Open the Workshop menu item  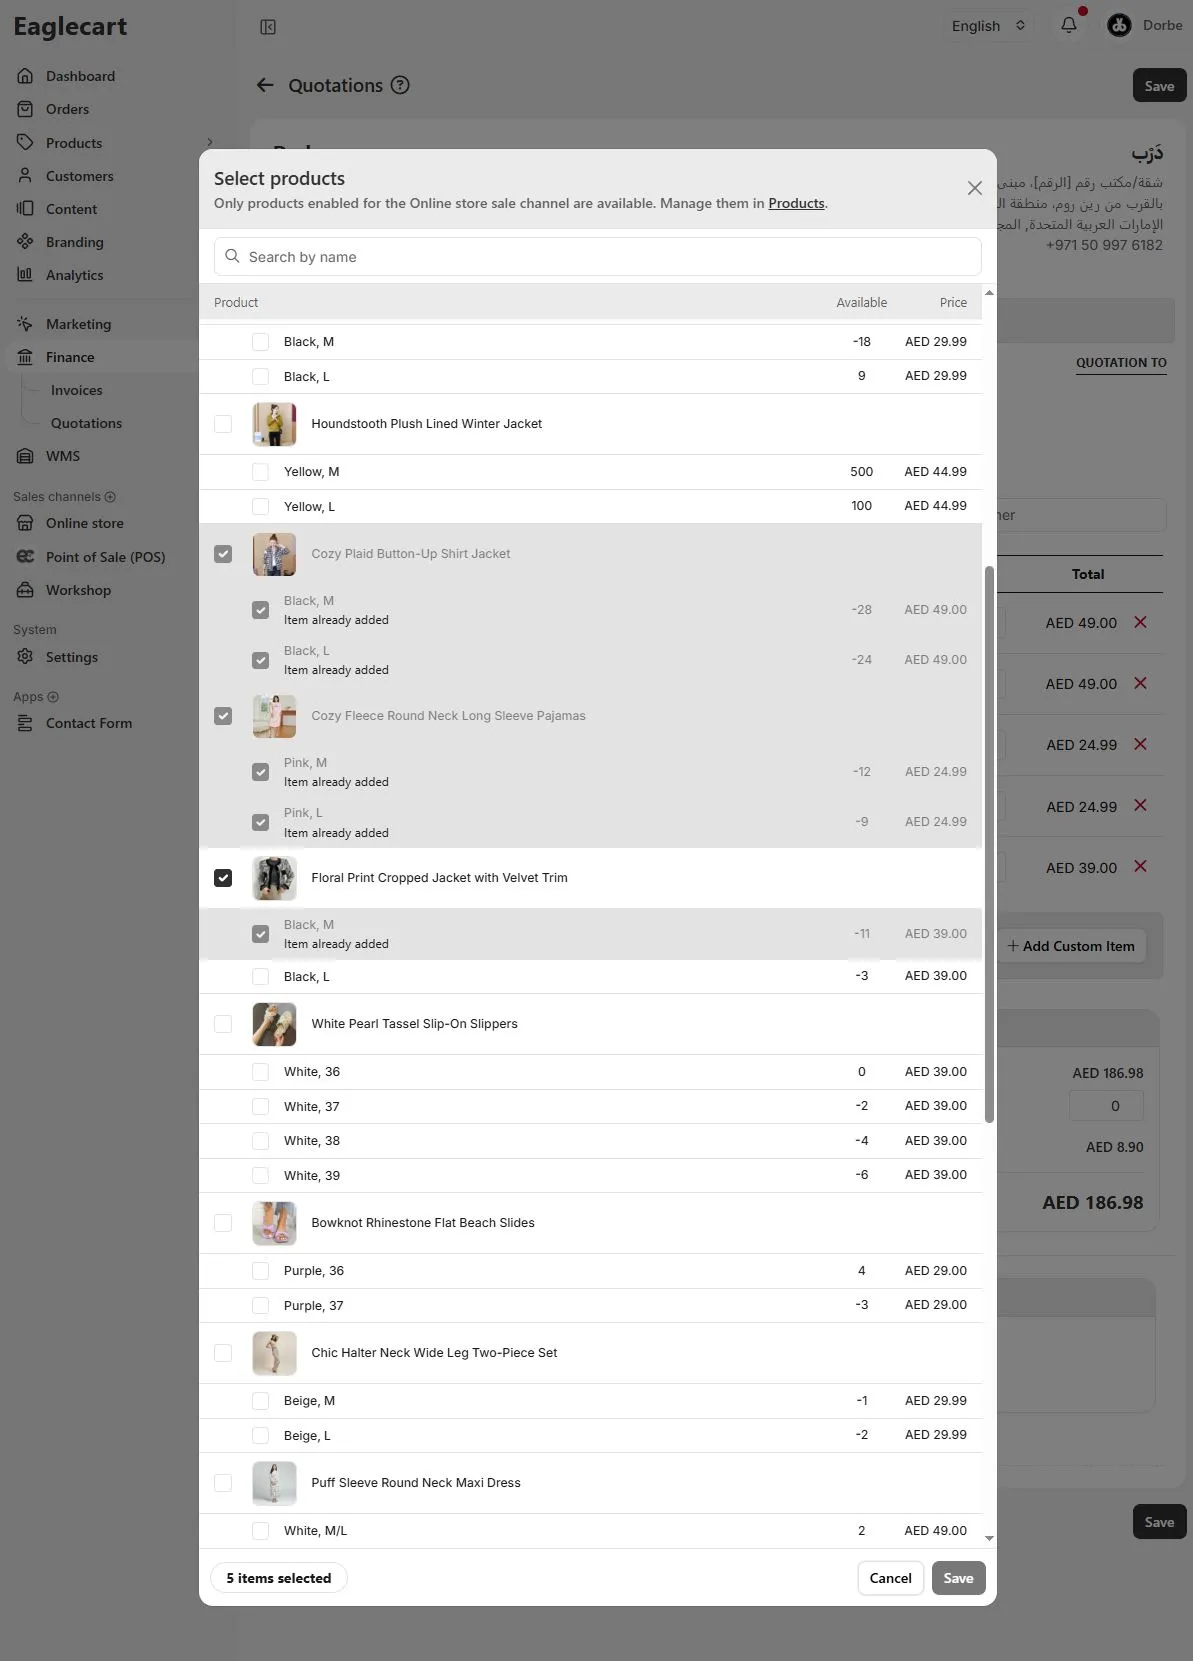78,590
